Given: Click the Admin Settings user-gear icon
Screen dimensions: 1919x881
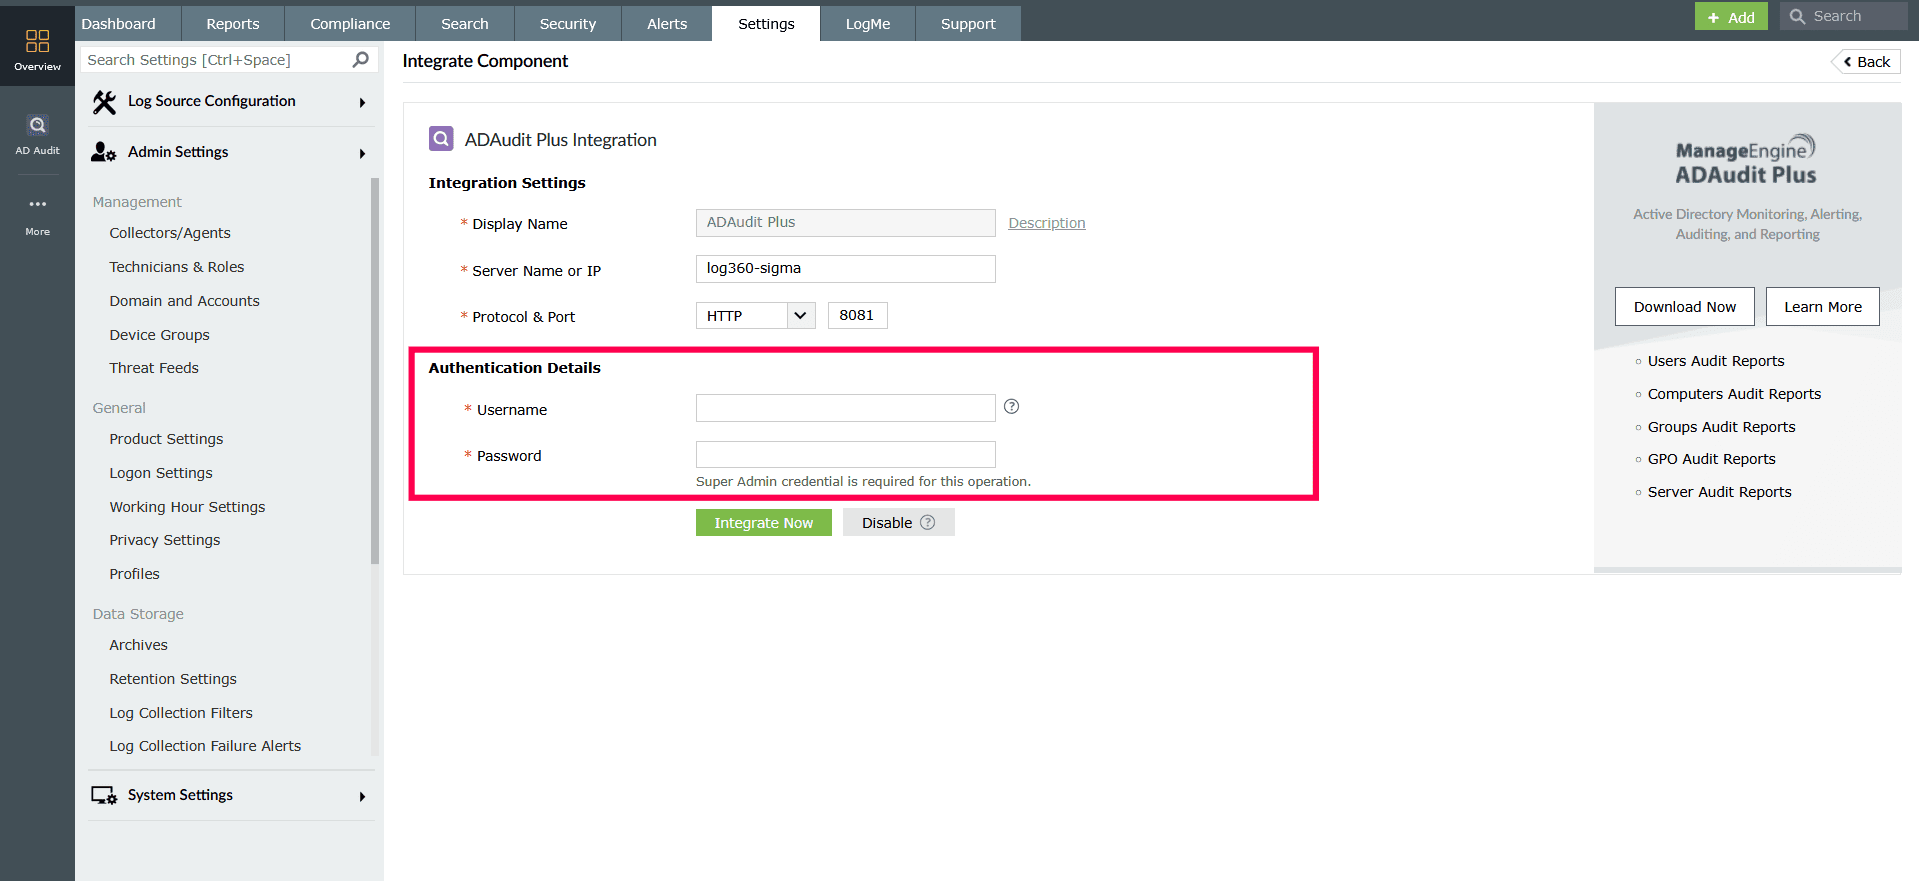Looking at the screenshot, I should coord(104,152).
